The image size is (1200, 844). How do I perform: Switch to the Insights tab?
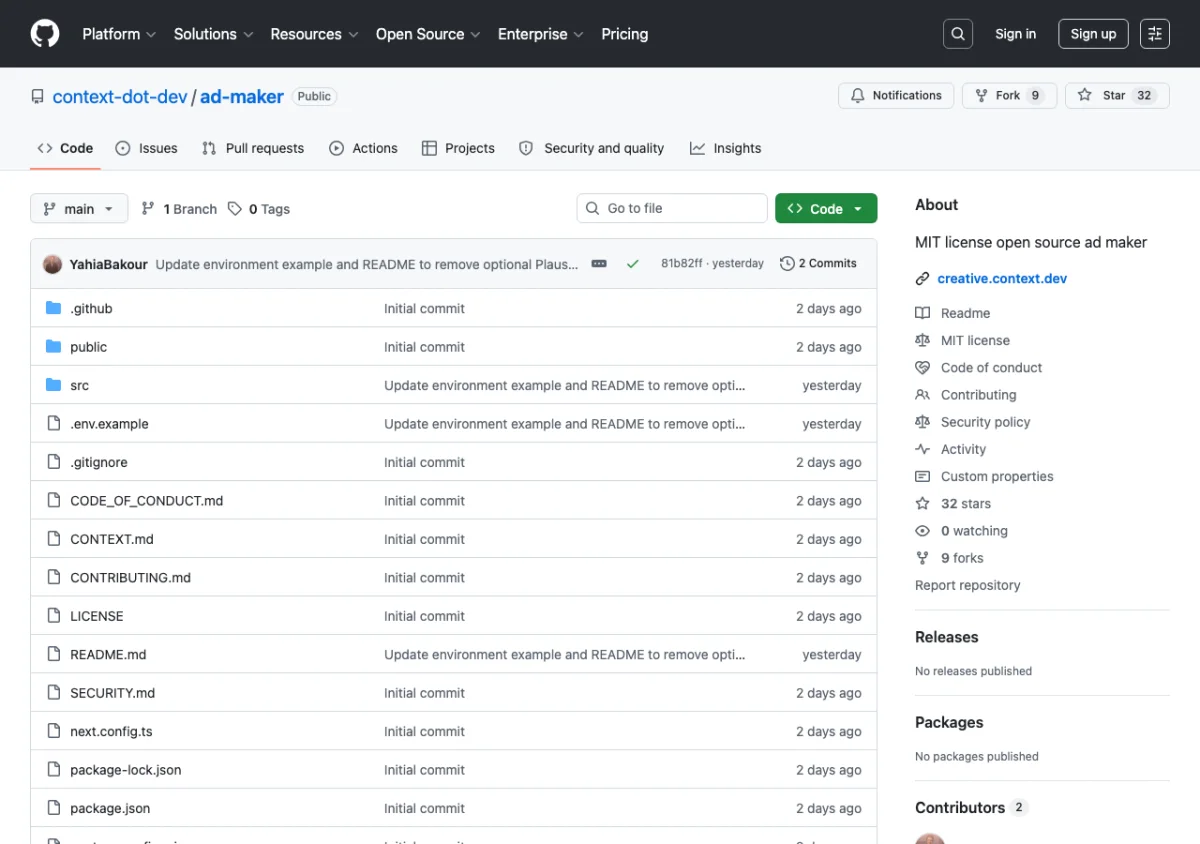click(726, 148)
